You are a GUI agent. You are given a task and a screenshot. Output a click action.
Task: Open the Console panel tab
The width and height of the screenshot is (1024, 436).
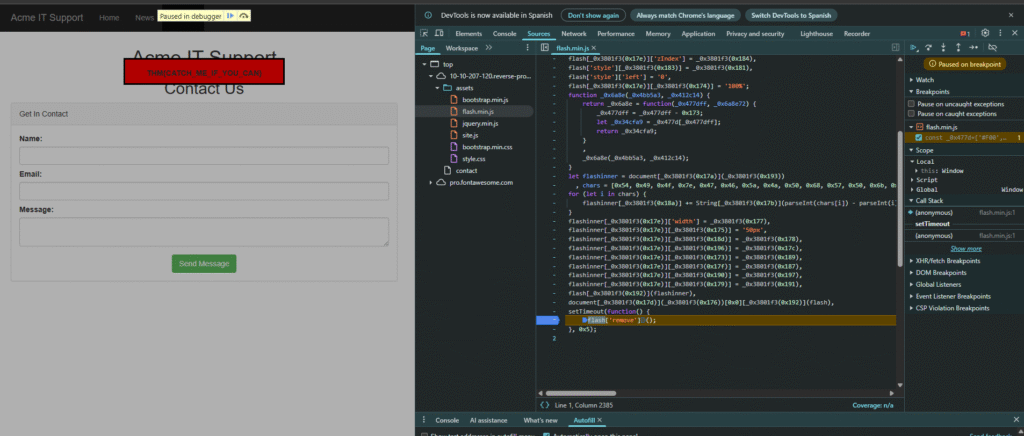(505, 33)
